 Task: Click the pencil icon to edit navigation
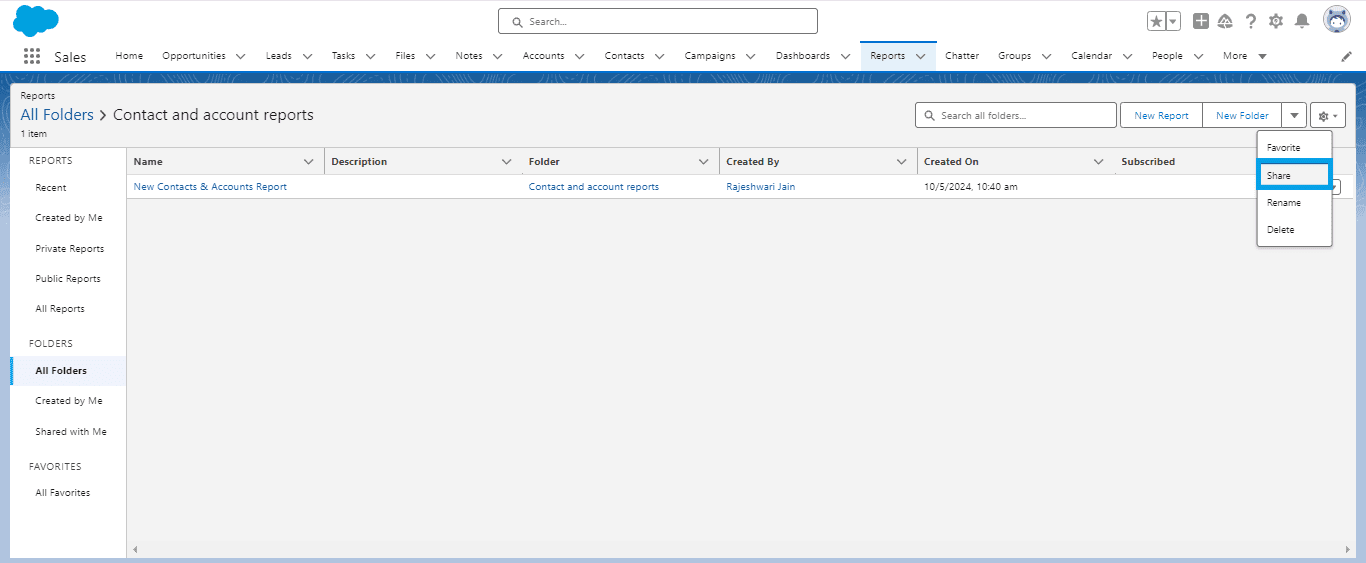pyautogui.click(x=1346, y=57)
